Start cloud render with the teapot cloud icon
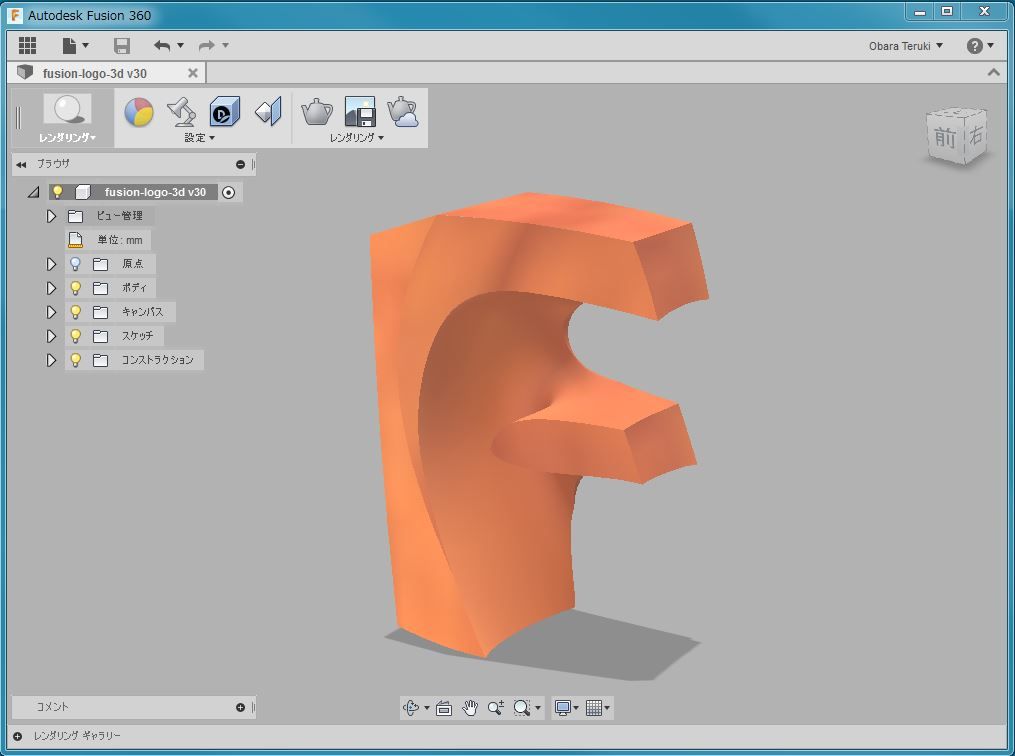Viewport: 1015px width, 756px height. (403, 112)
